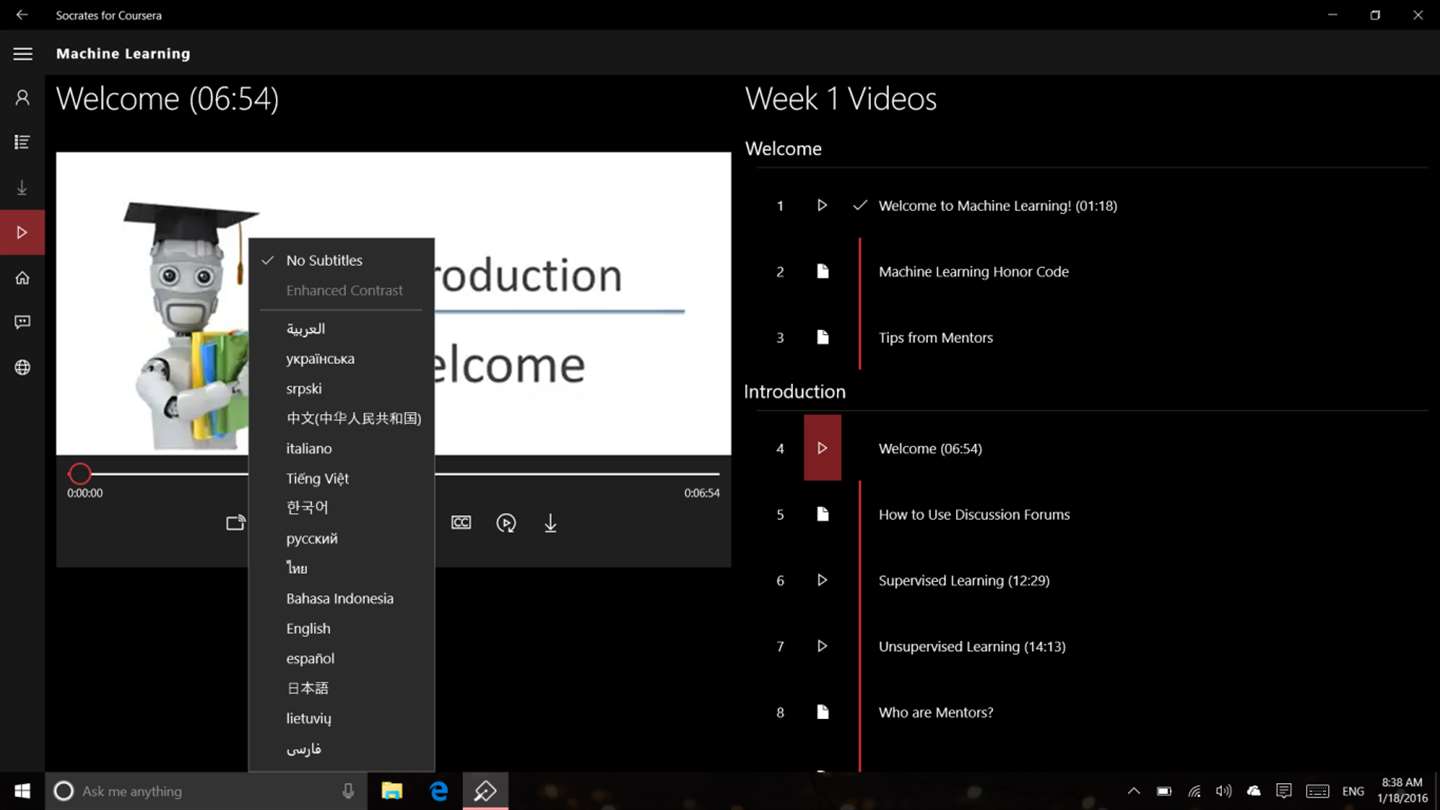
Task: Open Supervised Learning (12:29) lecture
Action: (x=964, y=580)
